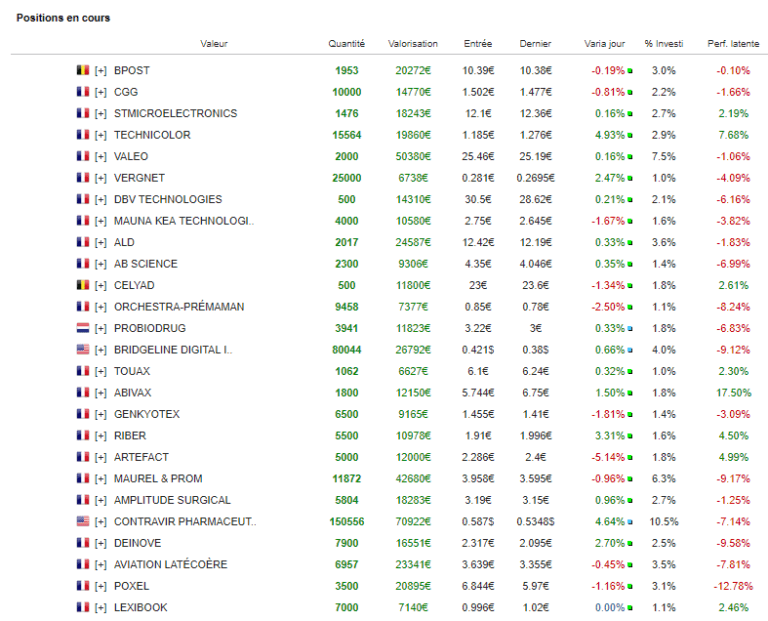Expand the POXEL position details
The image size is (768, 621).
tap(101, 586)
